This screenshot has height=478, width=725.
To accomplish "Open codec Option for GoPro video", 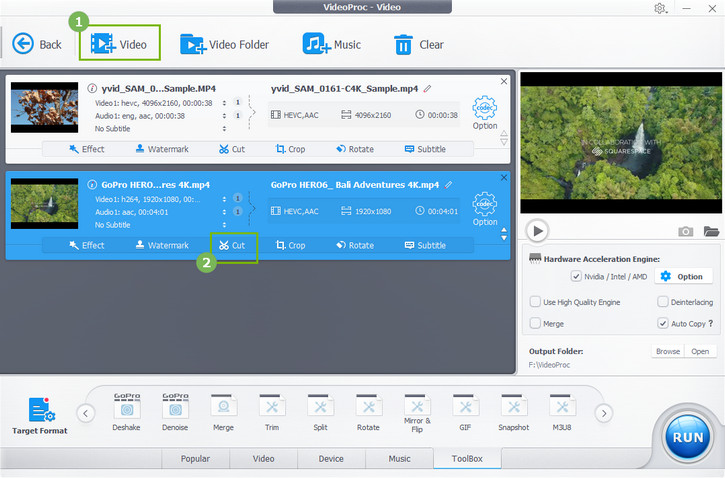I will click(x=485, y=208).
